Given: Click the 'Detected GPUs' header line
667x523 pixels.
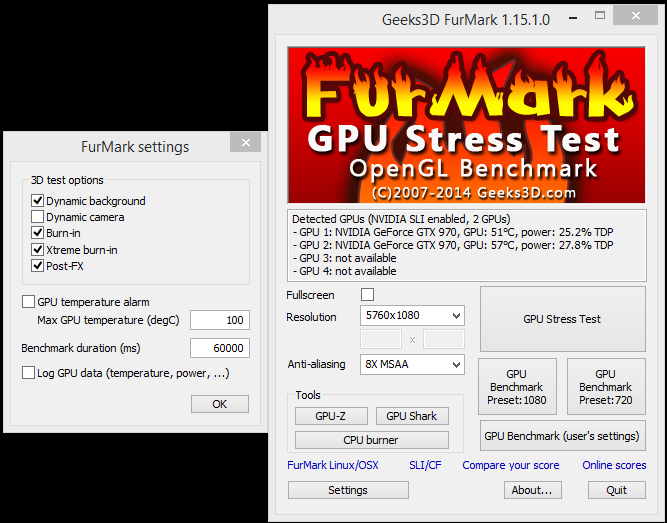Looking at the screenshot, I should [x=401, y=219].
